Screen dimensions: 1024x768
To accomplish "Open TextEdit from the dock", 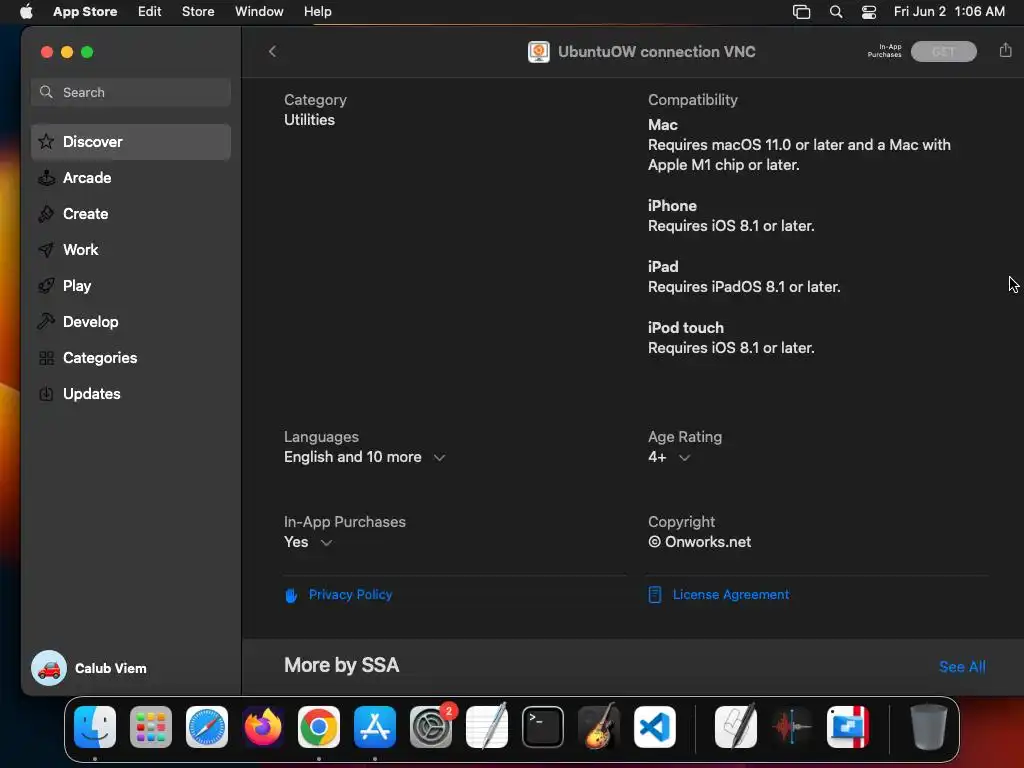I will tap(487, 726).
